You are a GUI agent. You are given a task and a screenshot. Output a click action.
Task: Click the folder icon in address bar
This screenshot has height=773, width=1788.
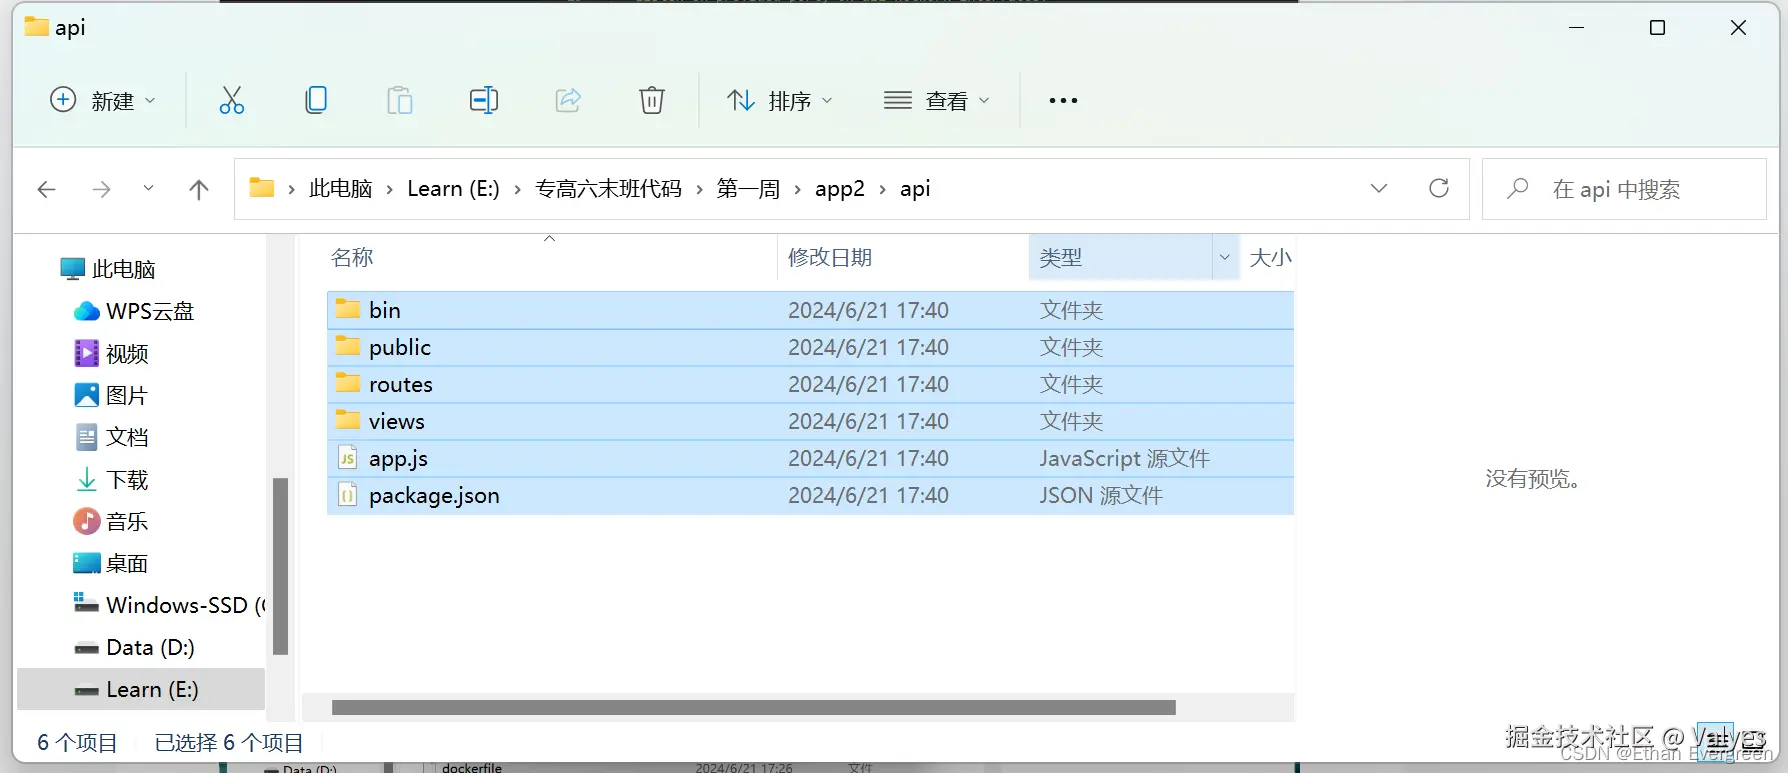(x=262, y=187)
